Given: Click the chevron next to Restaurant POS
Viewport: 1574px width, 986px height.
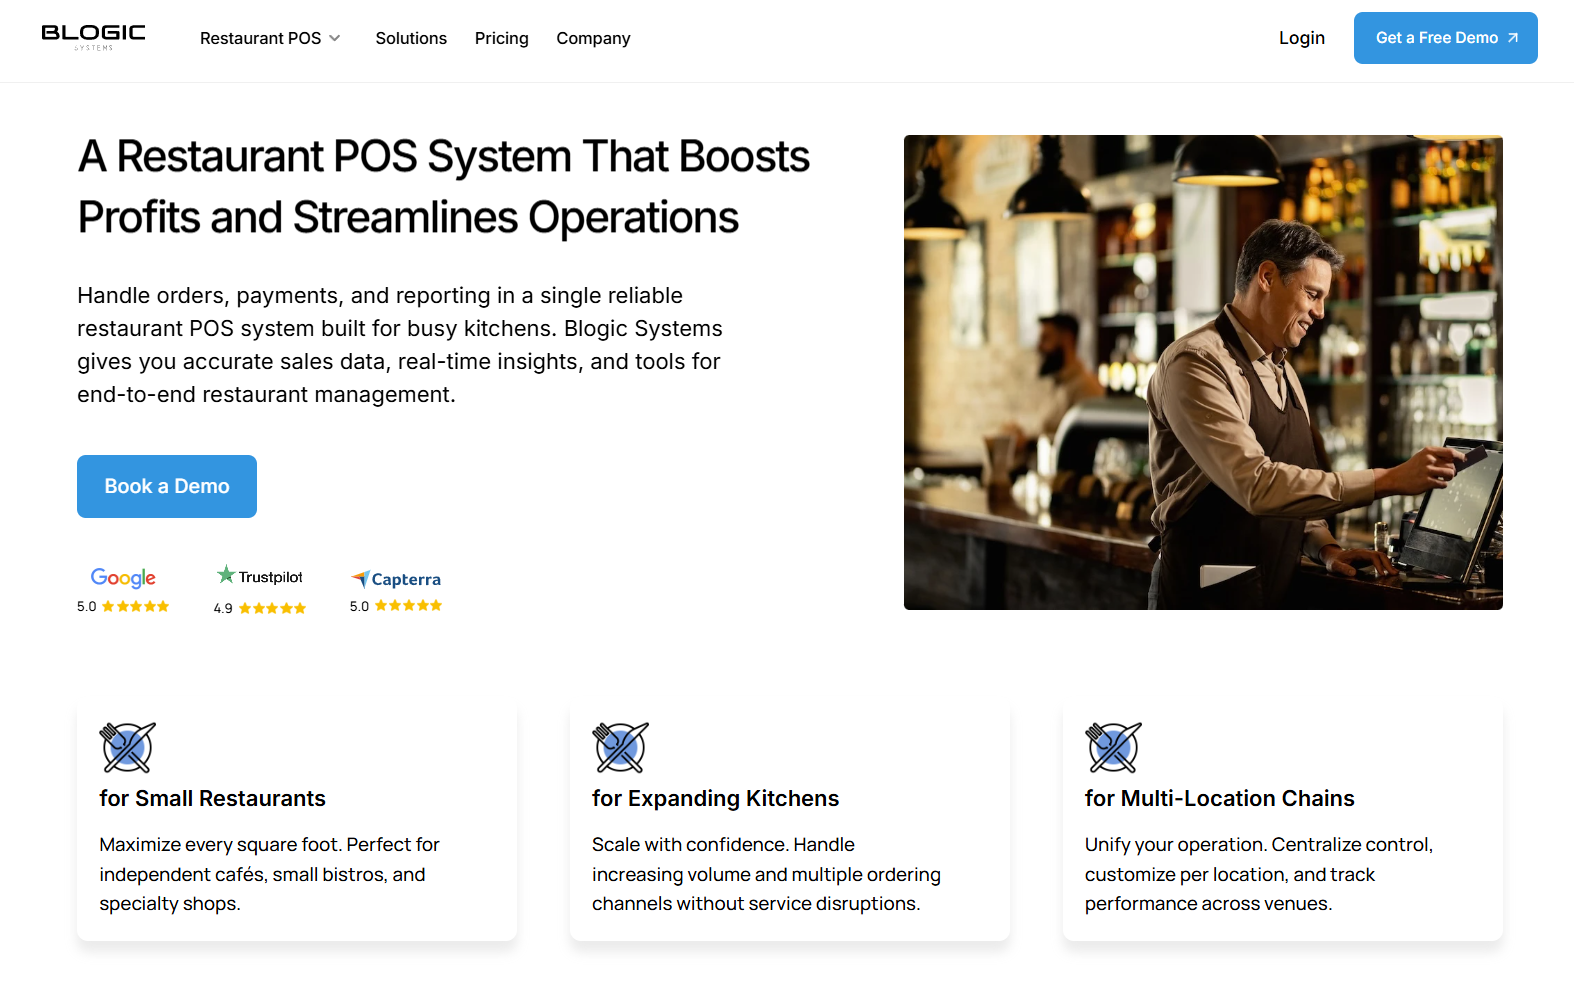Looking at the screenshot, I should tap(335, 38).
